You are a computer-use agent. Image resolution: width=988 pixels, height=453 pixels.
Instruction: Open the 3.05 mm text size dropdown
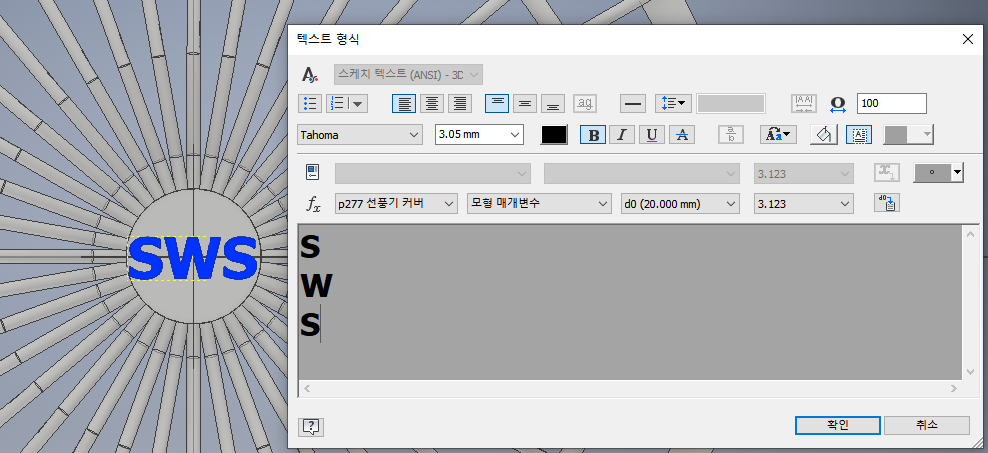pos(479,134)
